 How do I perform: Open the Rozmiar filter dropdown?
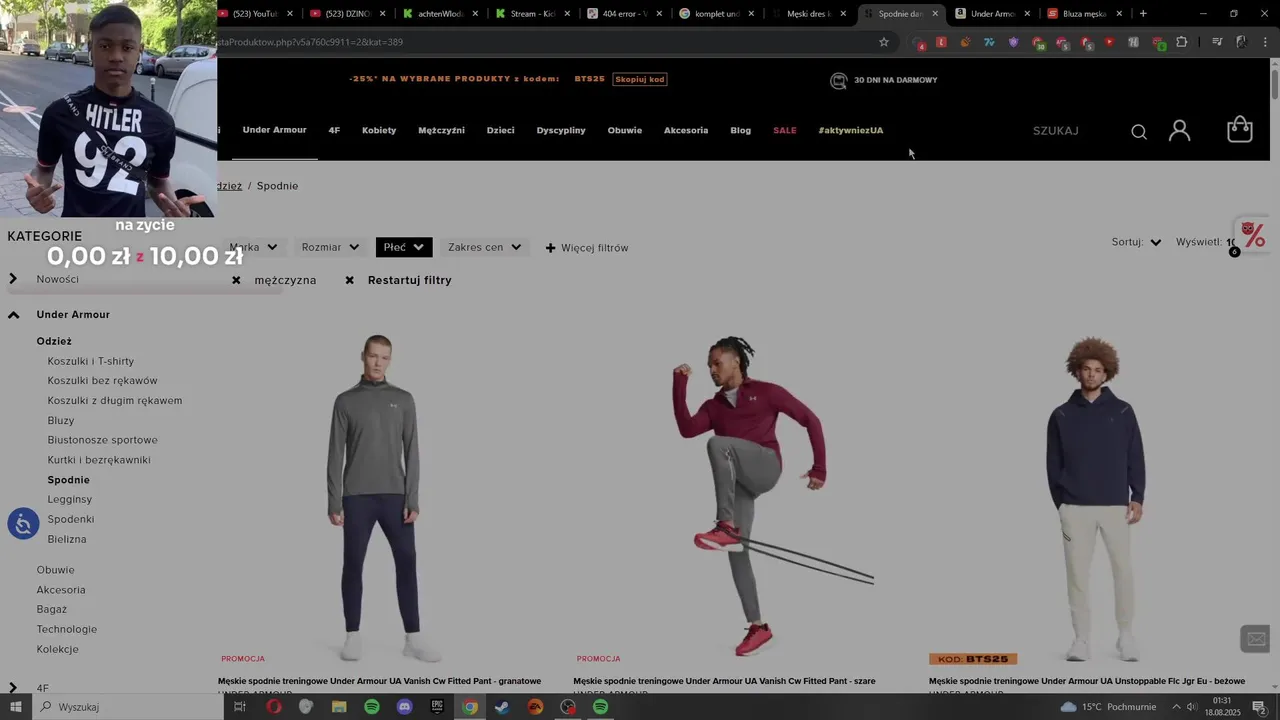pyautogui.click(x=330, y=247)
